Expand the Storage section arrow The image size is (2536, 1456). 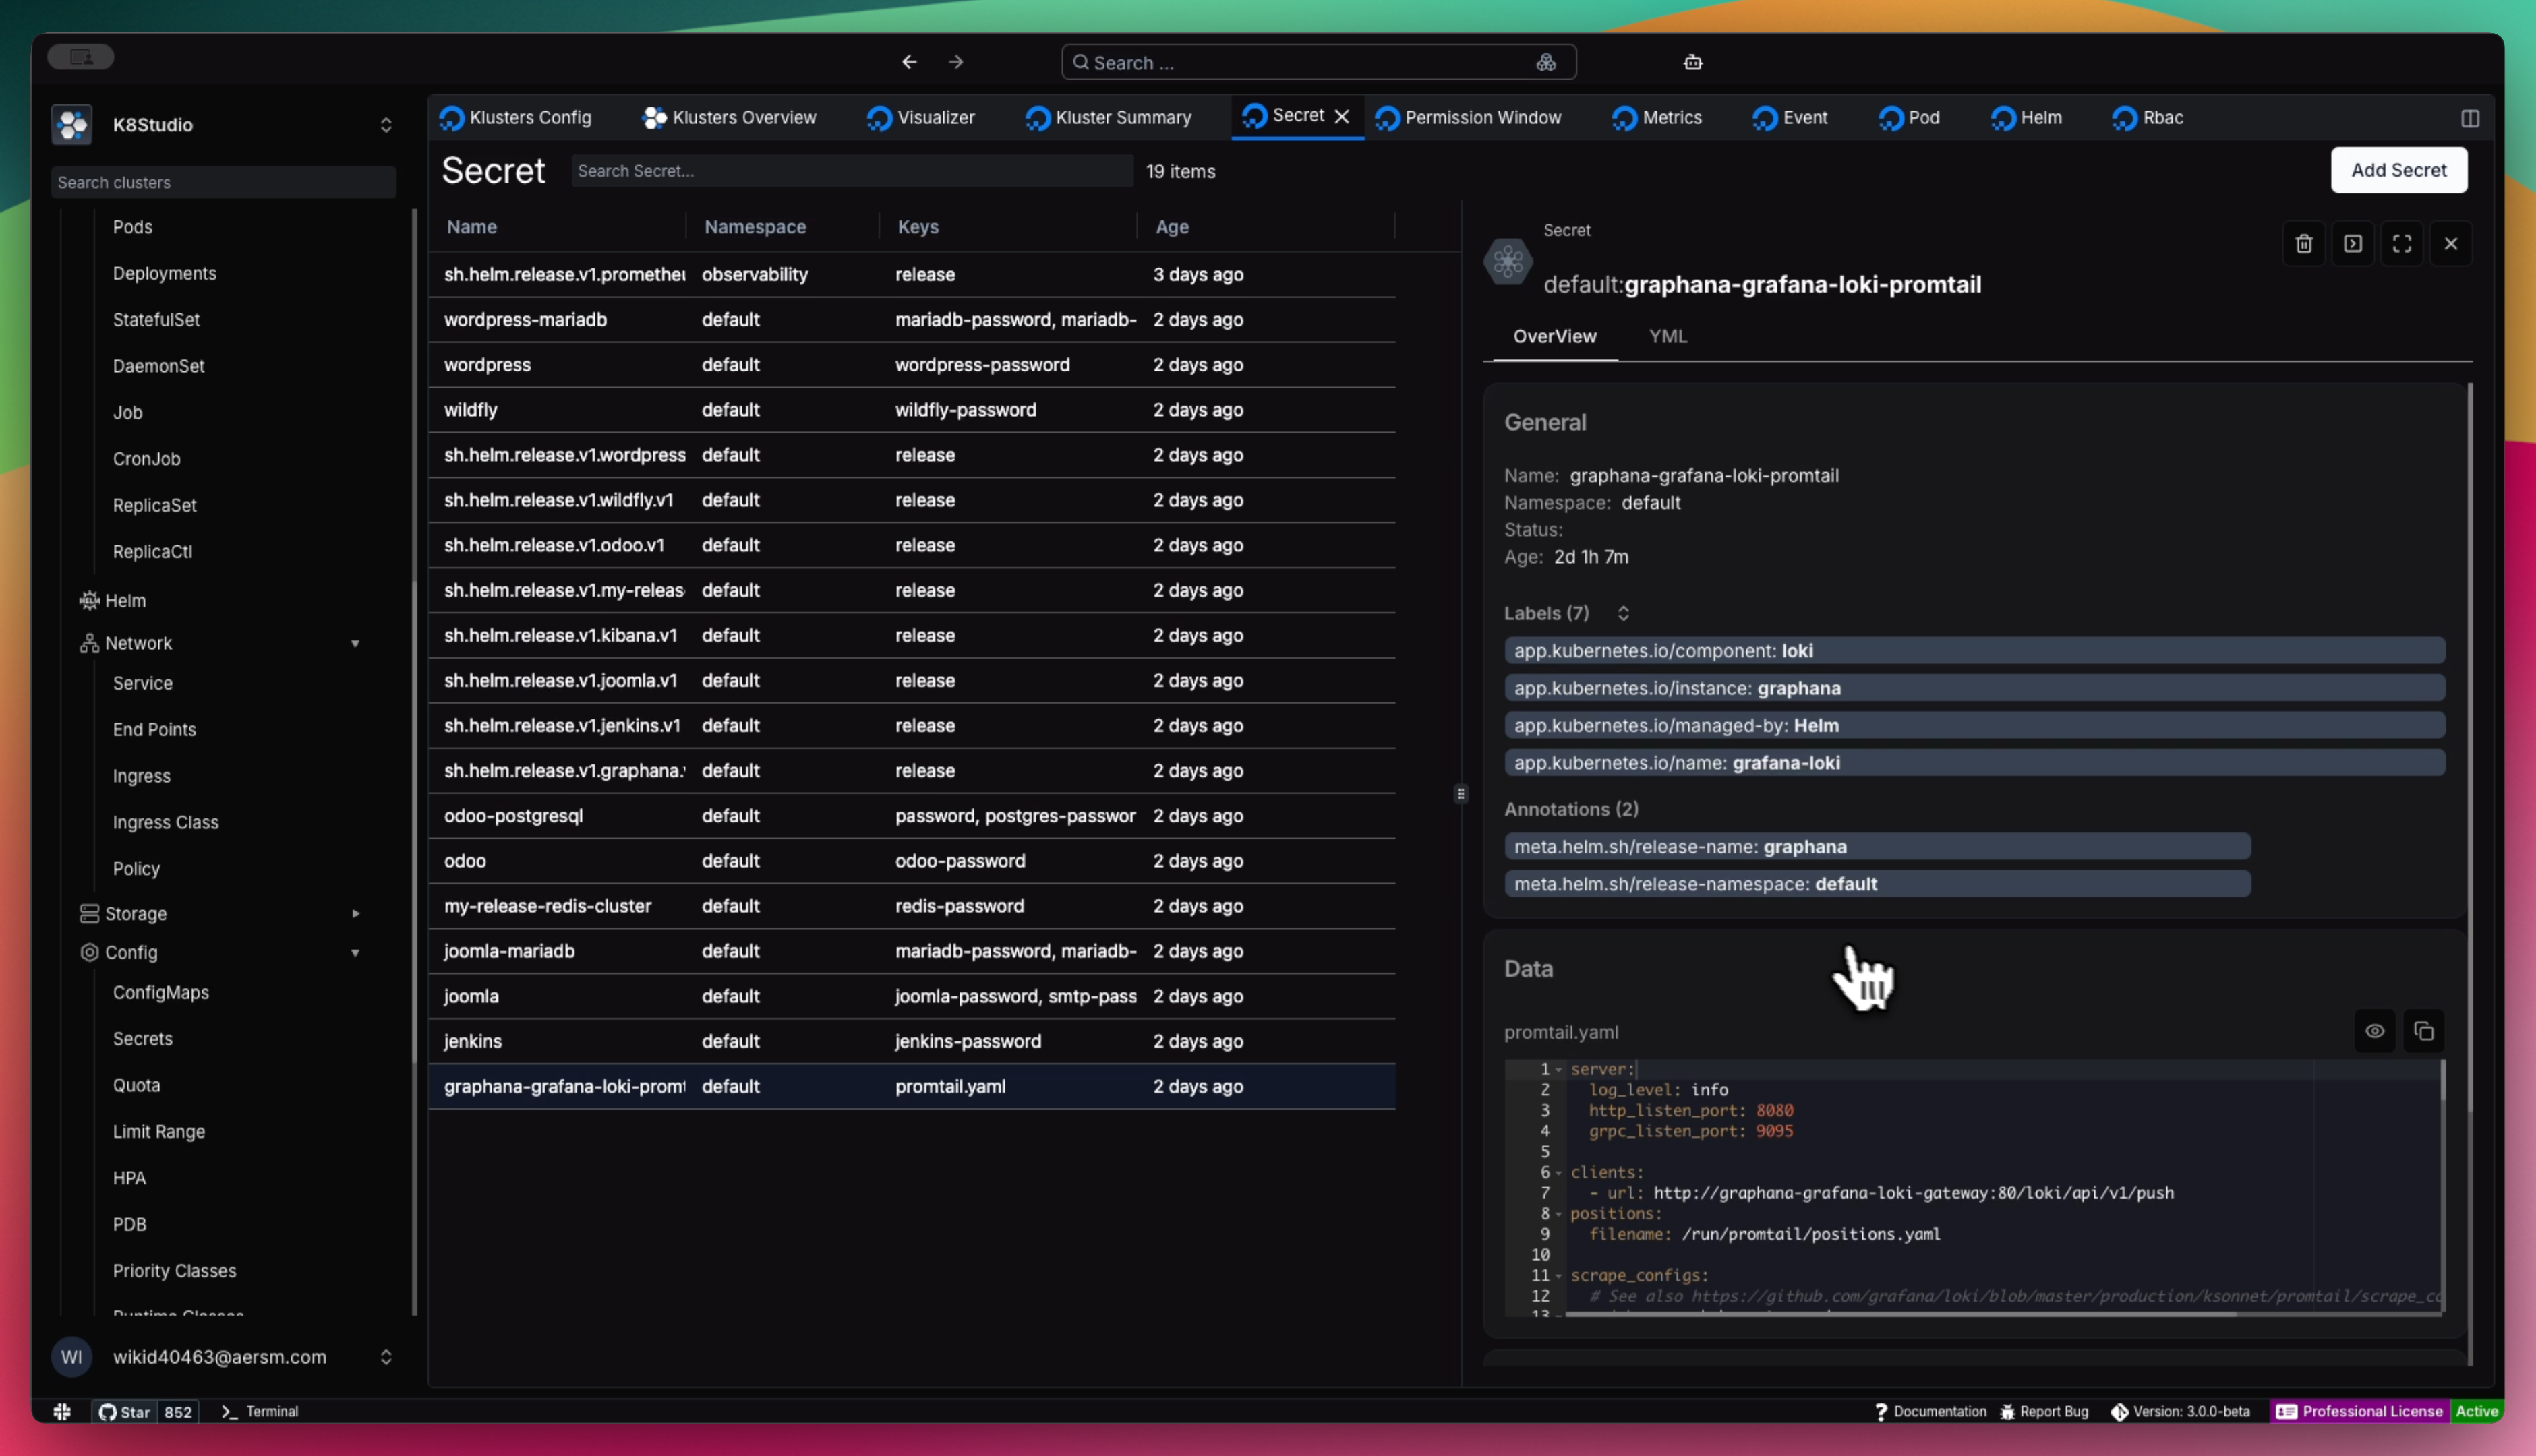coord(355,913)
